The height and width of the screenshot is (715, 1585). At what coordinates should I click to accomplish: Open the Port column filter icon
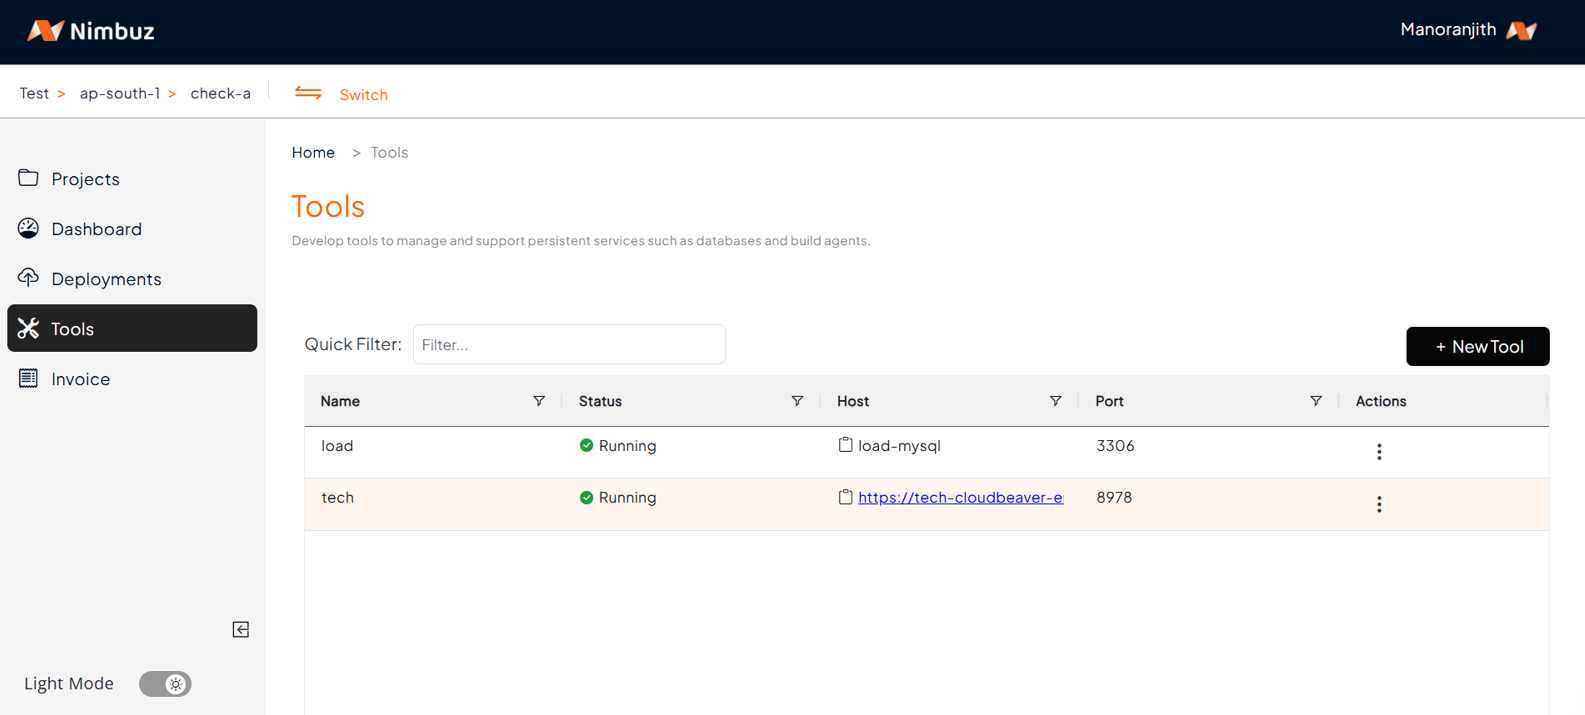tap(1315, 401)
